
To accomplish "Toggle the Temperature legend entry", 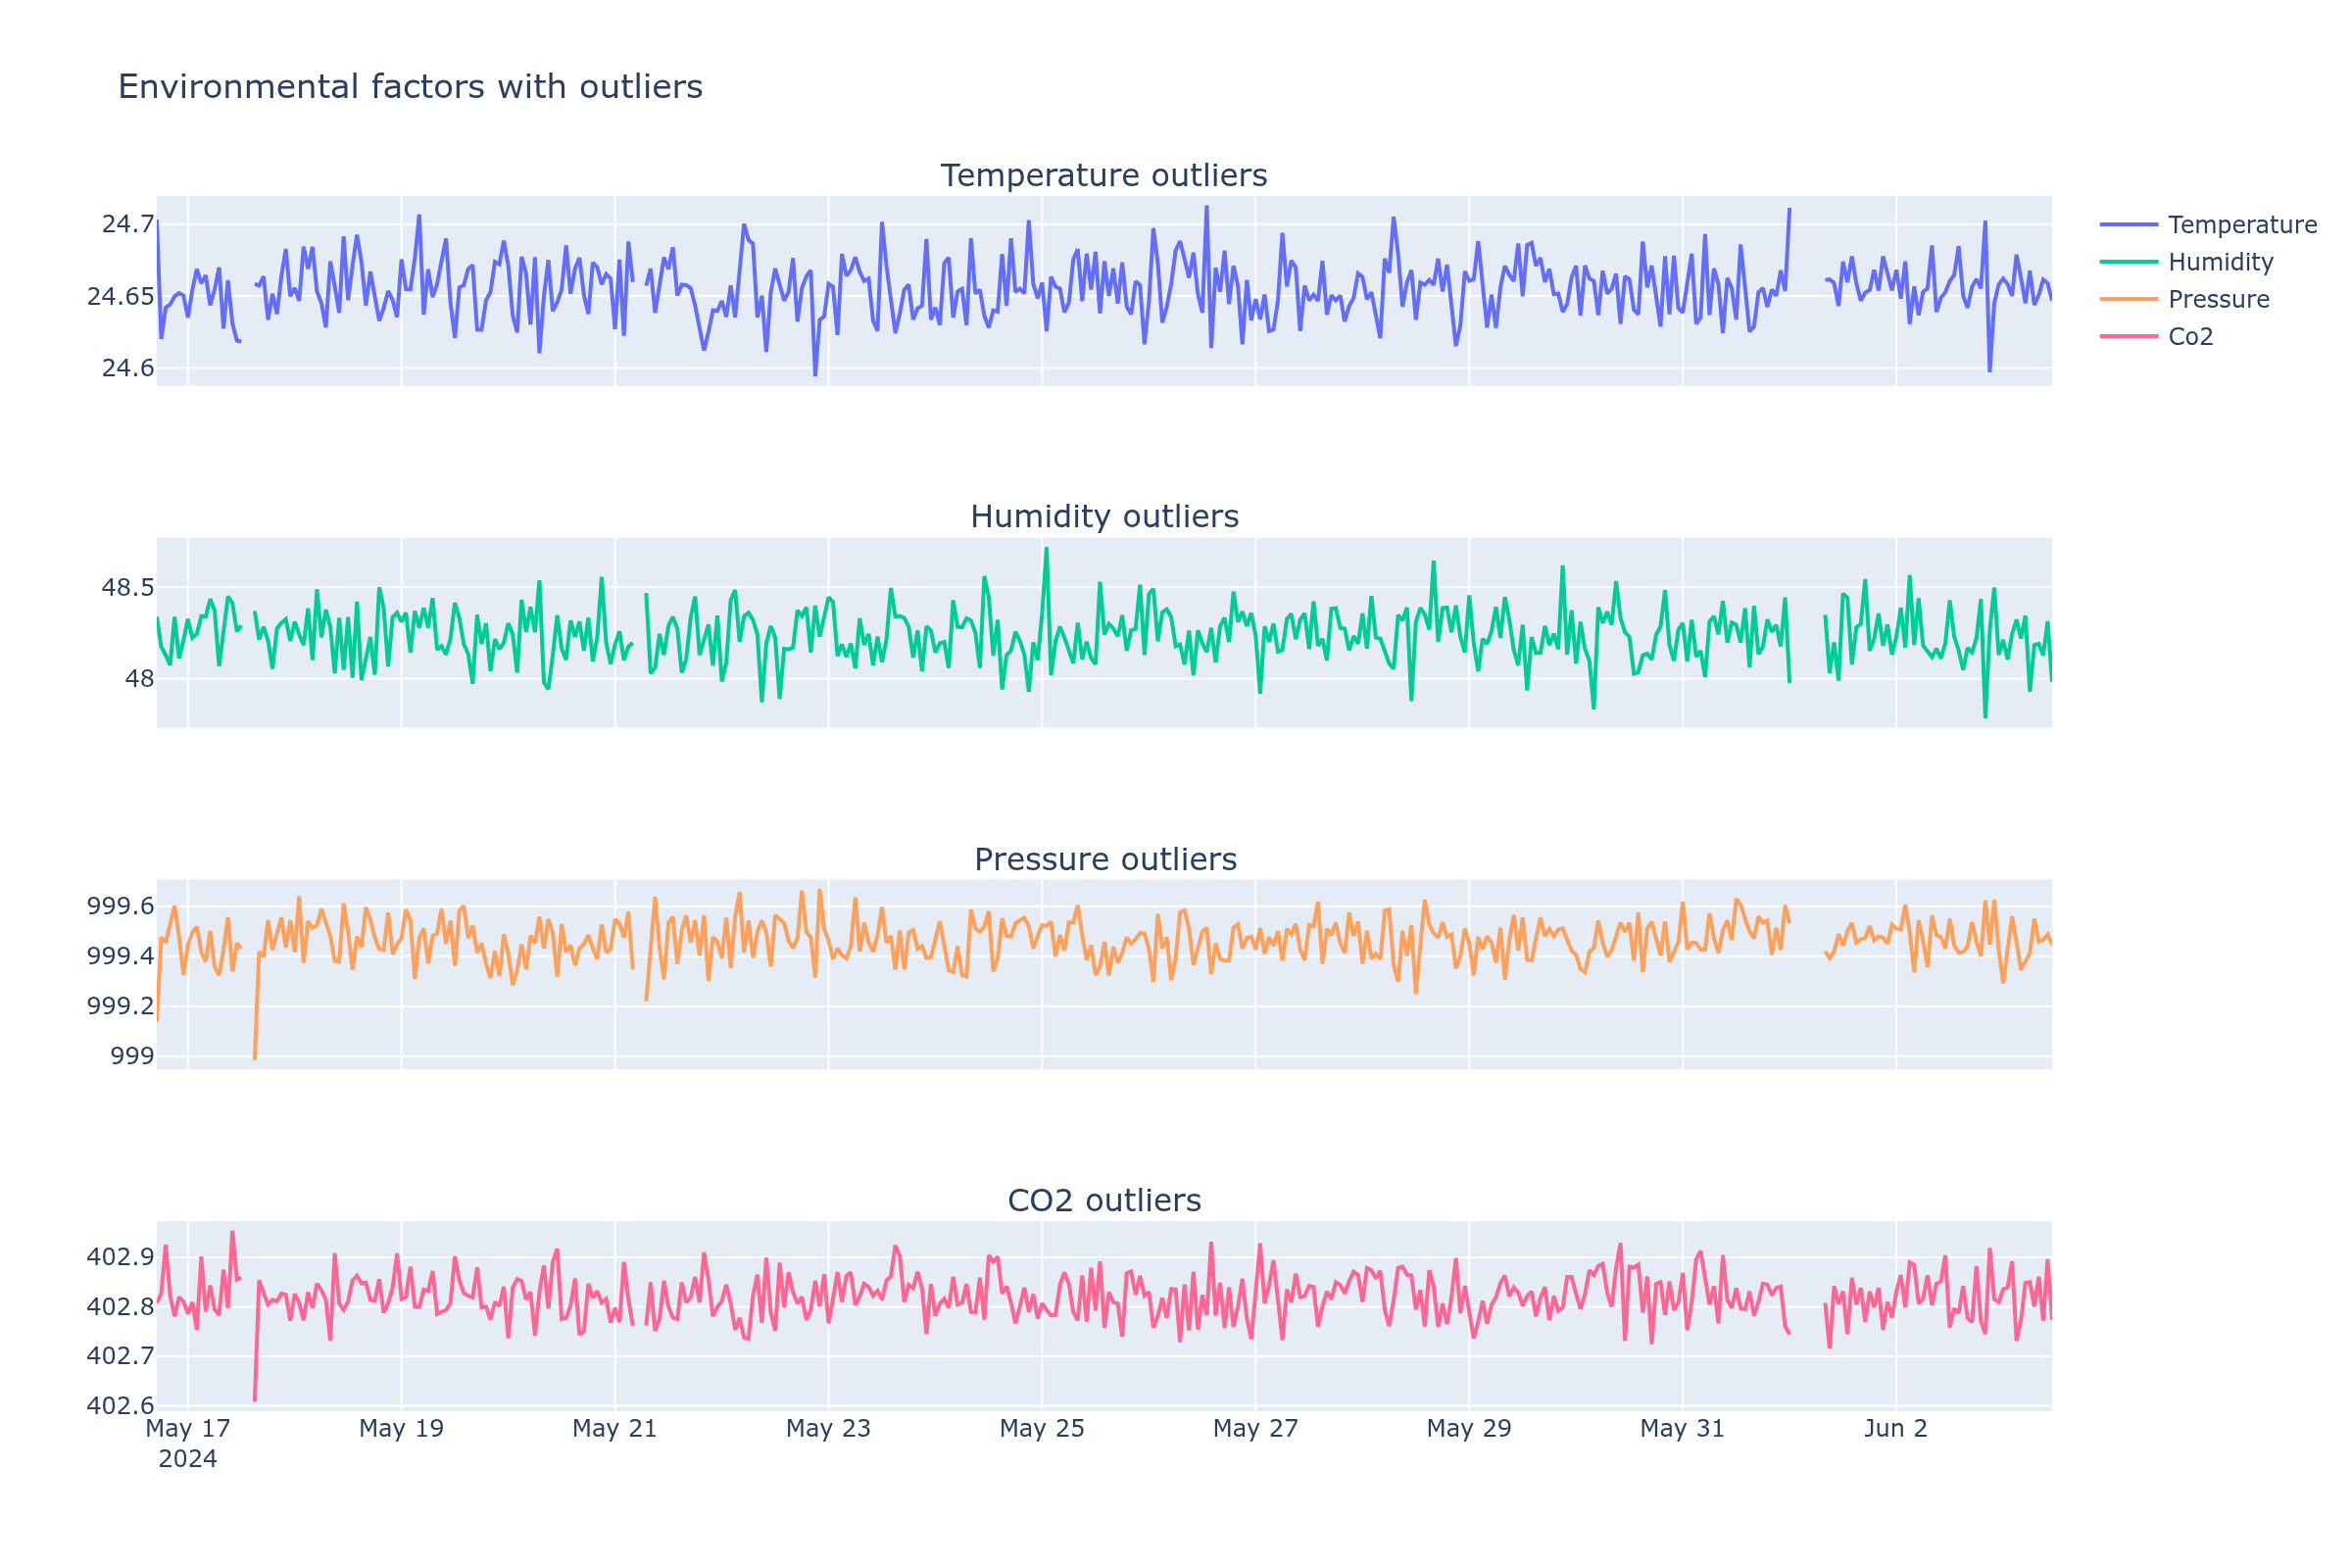I will click(2242, 225).
